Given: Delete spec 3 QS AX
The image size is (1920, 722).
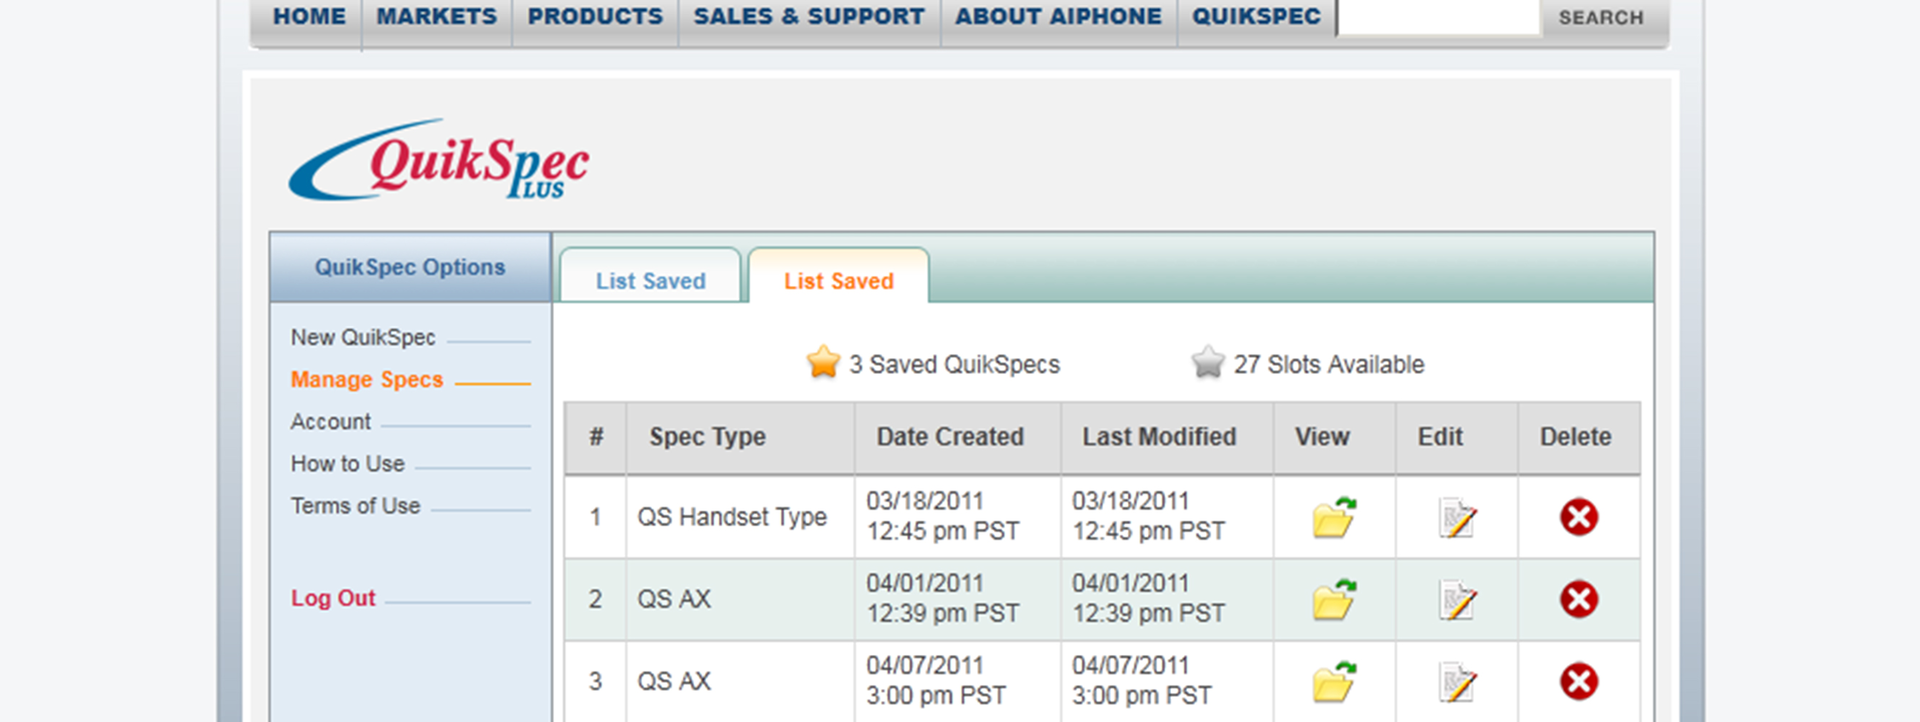Looking at the screenshot, I should point(1579,681).
